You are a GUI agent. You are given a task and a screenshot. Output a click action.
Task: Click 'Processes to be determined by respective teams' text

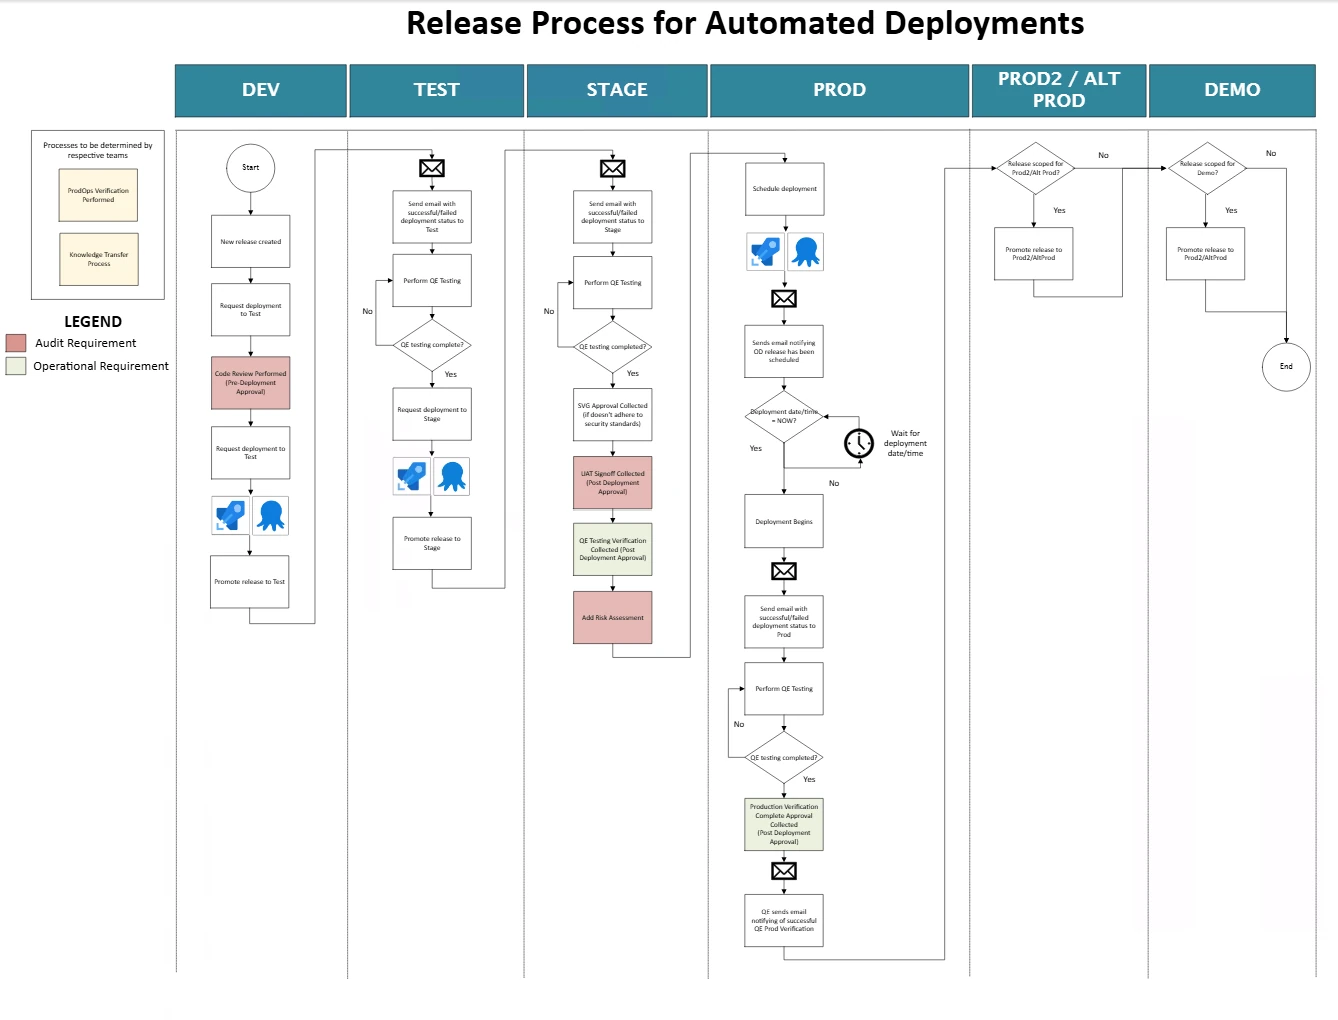(x=98, y=150)
